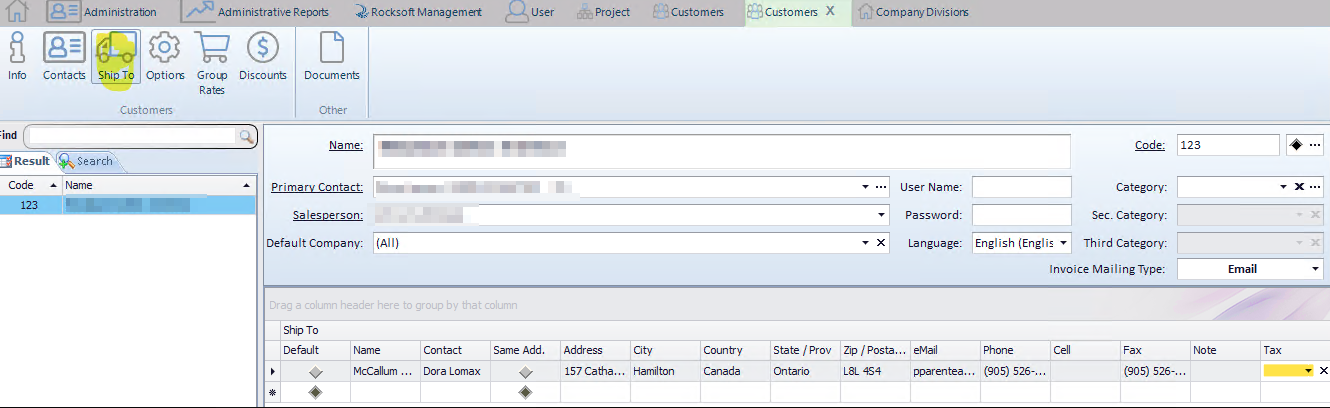Open the Language dropdown
This screenshot has height=408, width=1330.
pos(1063,243)
